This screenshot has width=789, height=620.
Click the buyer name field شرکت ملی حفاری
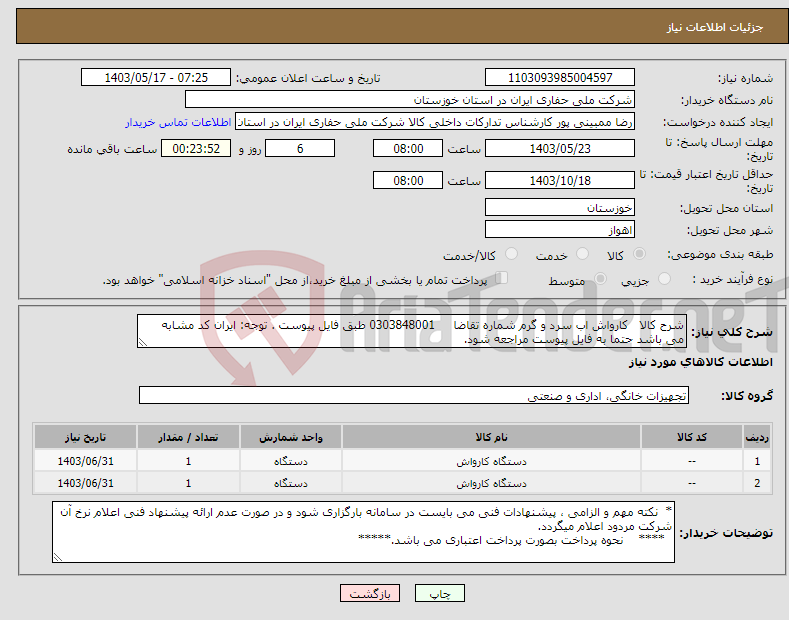(x=410, y=100)
